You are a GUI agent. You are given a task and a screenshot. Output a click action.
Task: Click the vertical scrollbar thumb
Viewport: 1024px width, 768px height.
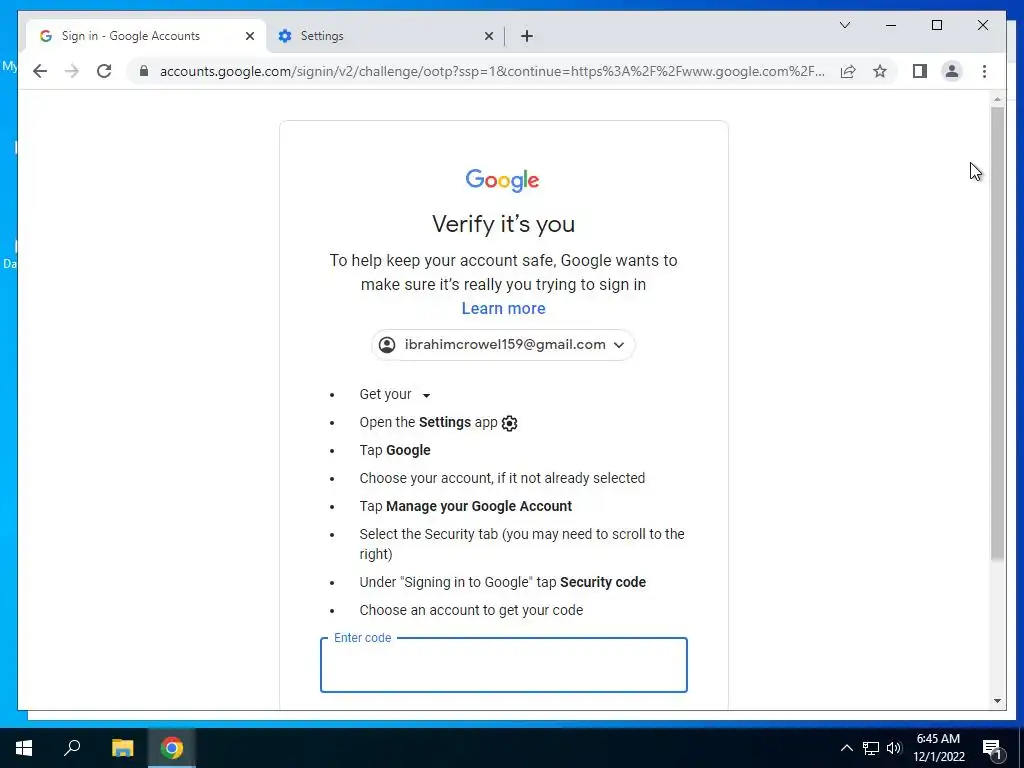click(997, 333)
